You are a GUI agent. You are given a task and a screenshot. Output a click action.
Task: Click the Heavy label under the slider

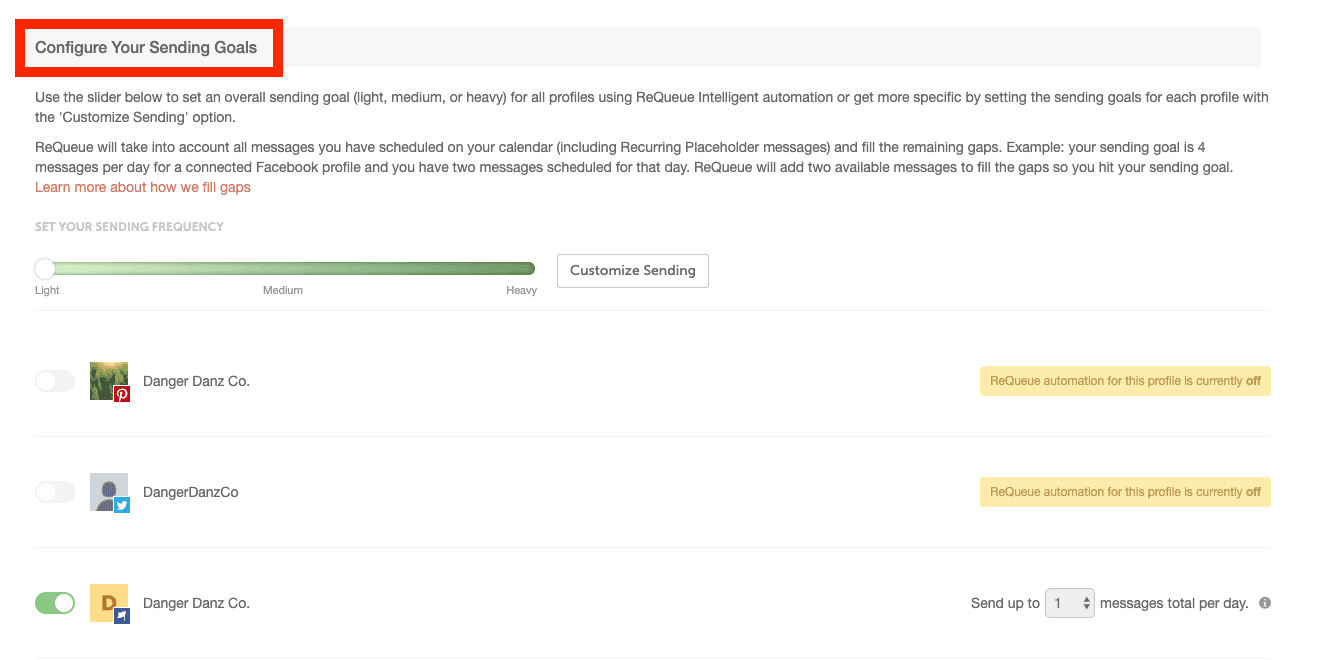[x=521, y=291]
